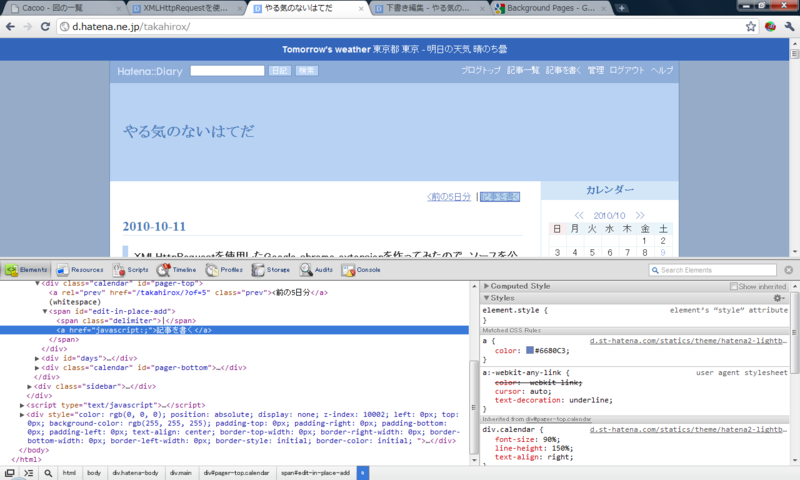Click the colorful extension icon in toolbar
The height and width of the screenshot is (480, 800).
[x=770, y=27]
